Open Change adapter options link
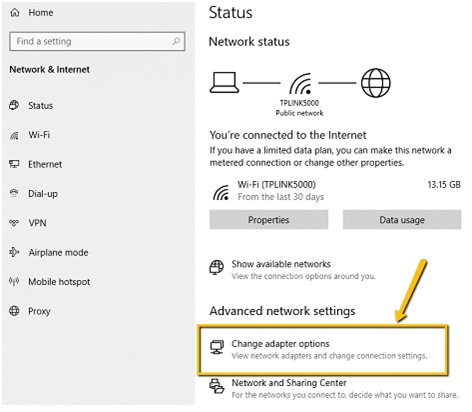The width and height of the screenshot is (472, 412). click(280, 344)
